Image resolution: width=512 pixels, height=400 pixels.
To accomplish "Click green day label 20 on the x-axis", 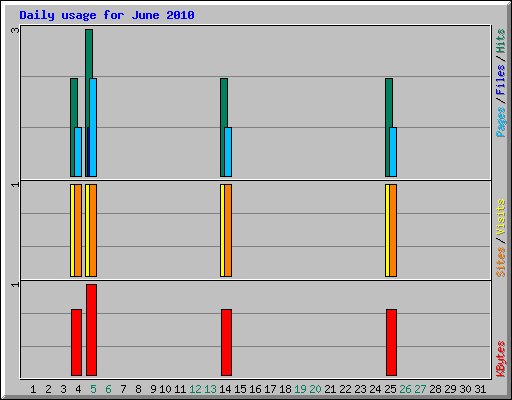I will (315, 389).
